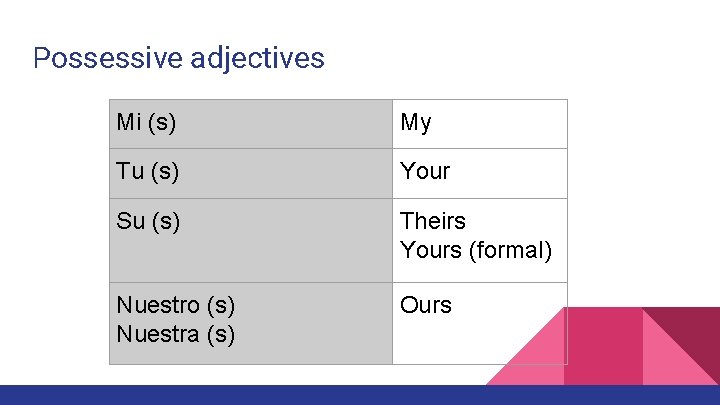720x405 pixels.
Task: Click the word "(formal)" in the table
Action: (510, 250)
